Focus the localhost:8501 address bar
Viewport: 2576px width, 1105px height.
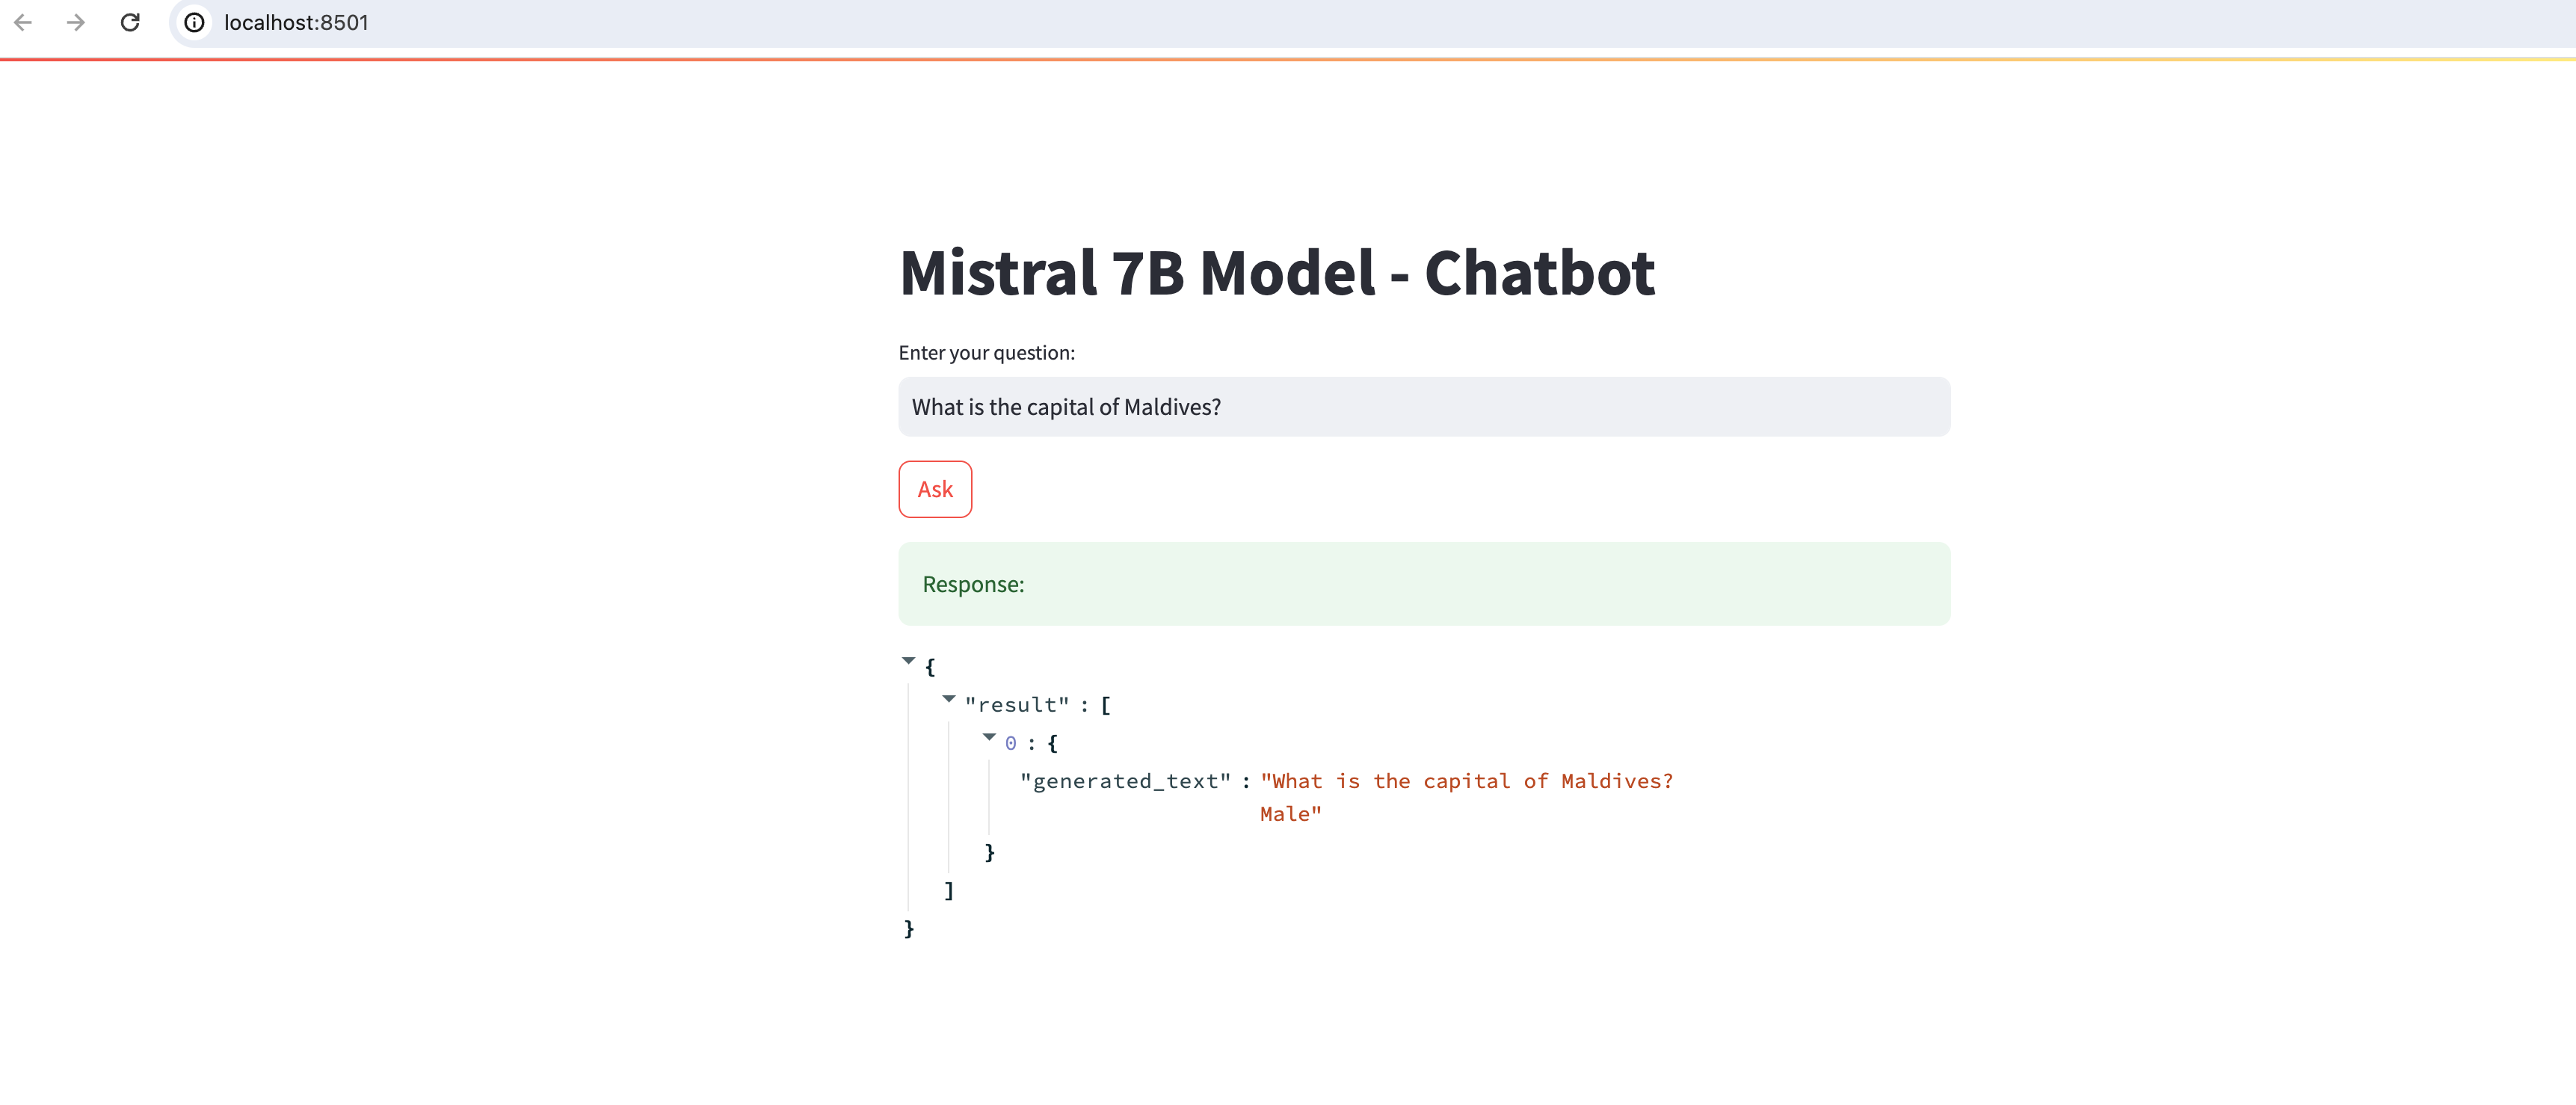[296, 22]
